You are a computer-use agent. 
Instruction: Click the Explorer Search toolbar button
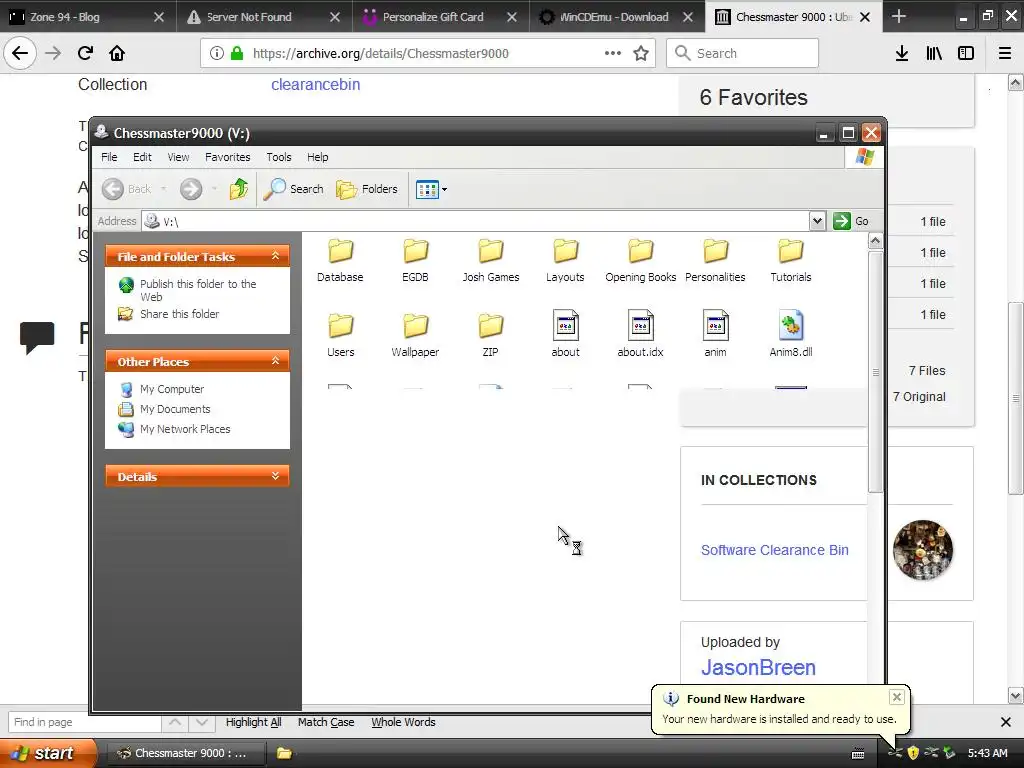pos(294,189)
